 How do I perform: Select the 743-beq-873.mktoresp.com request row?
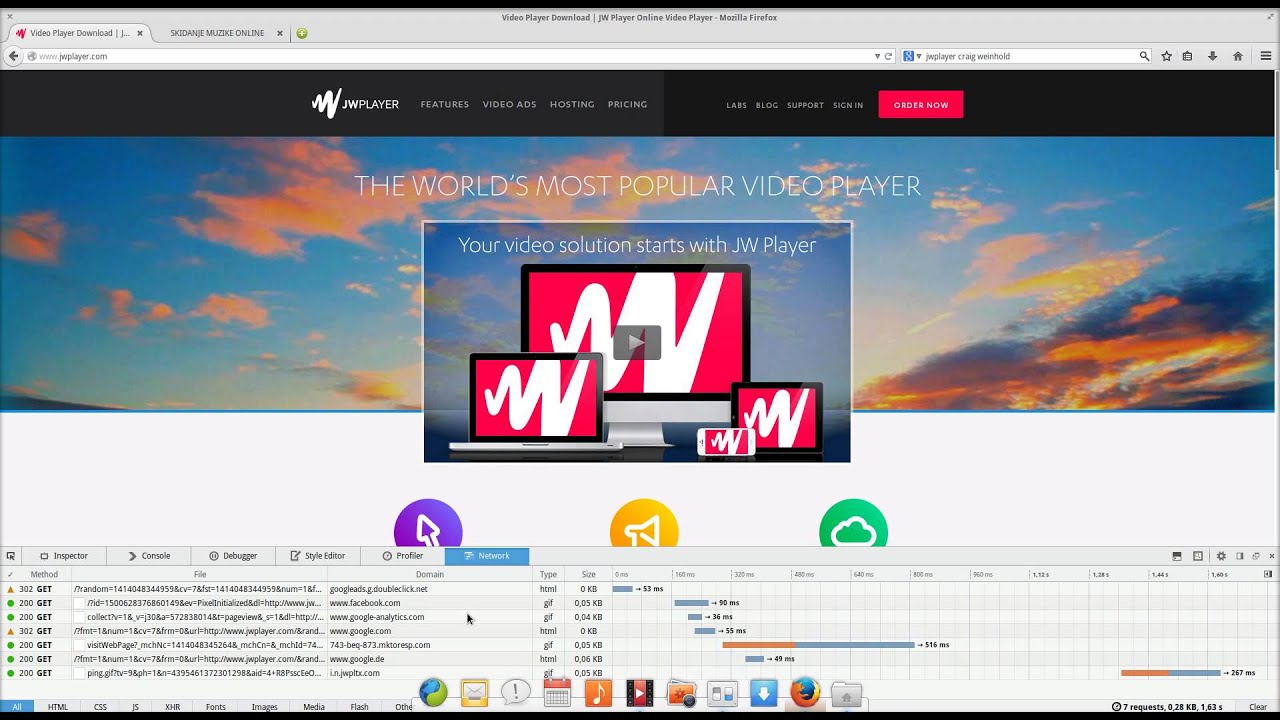coord(640,645)
